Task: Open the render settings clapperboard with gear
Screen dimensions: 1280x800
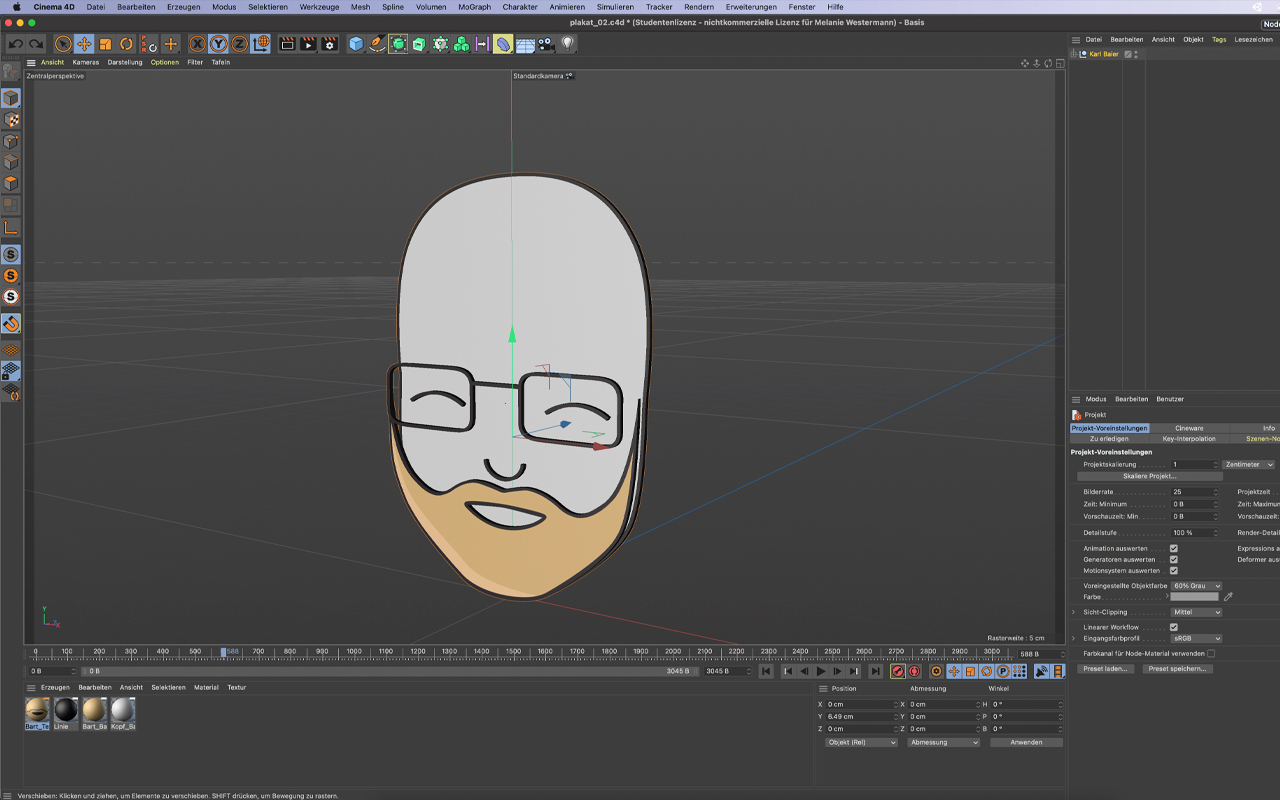Action: (329, 44)
